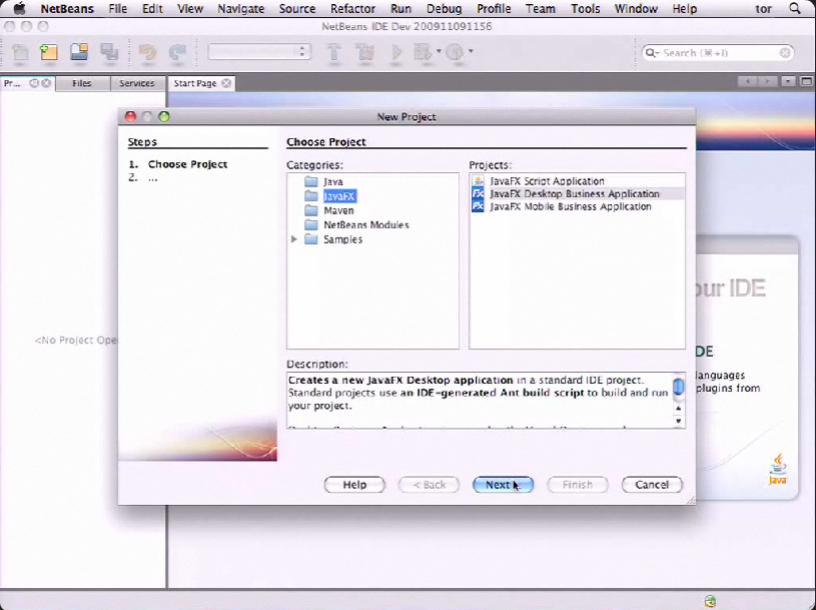The width and height of the screenshot is (816, 610).
Task: Click the Clean and Build icon
Action: click(365, 53)
